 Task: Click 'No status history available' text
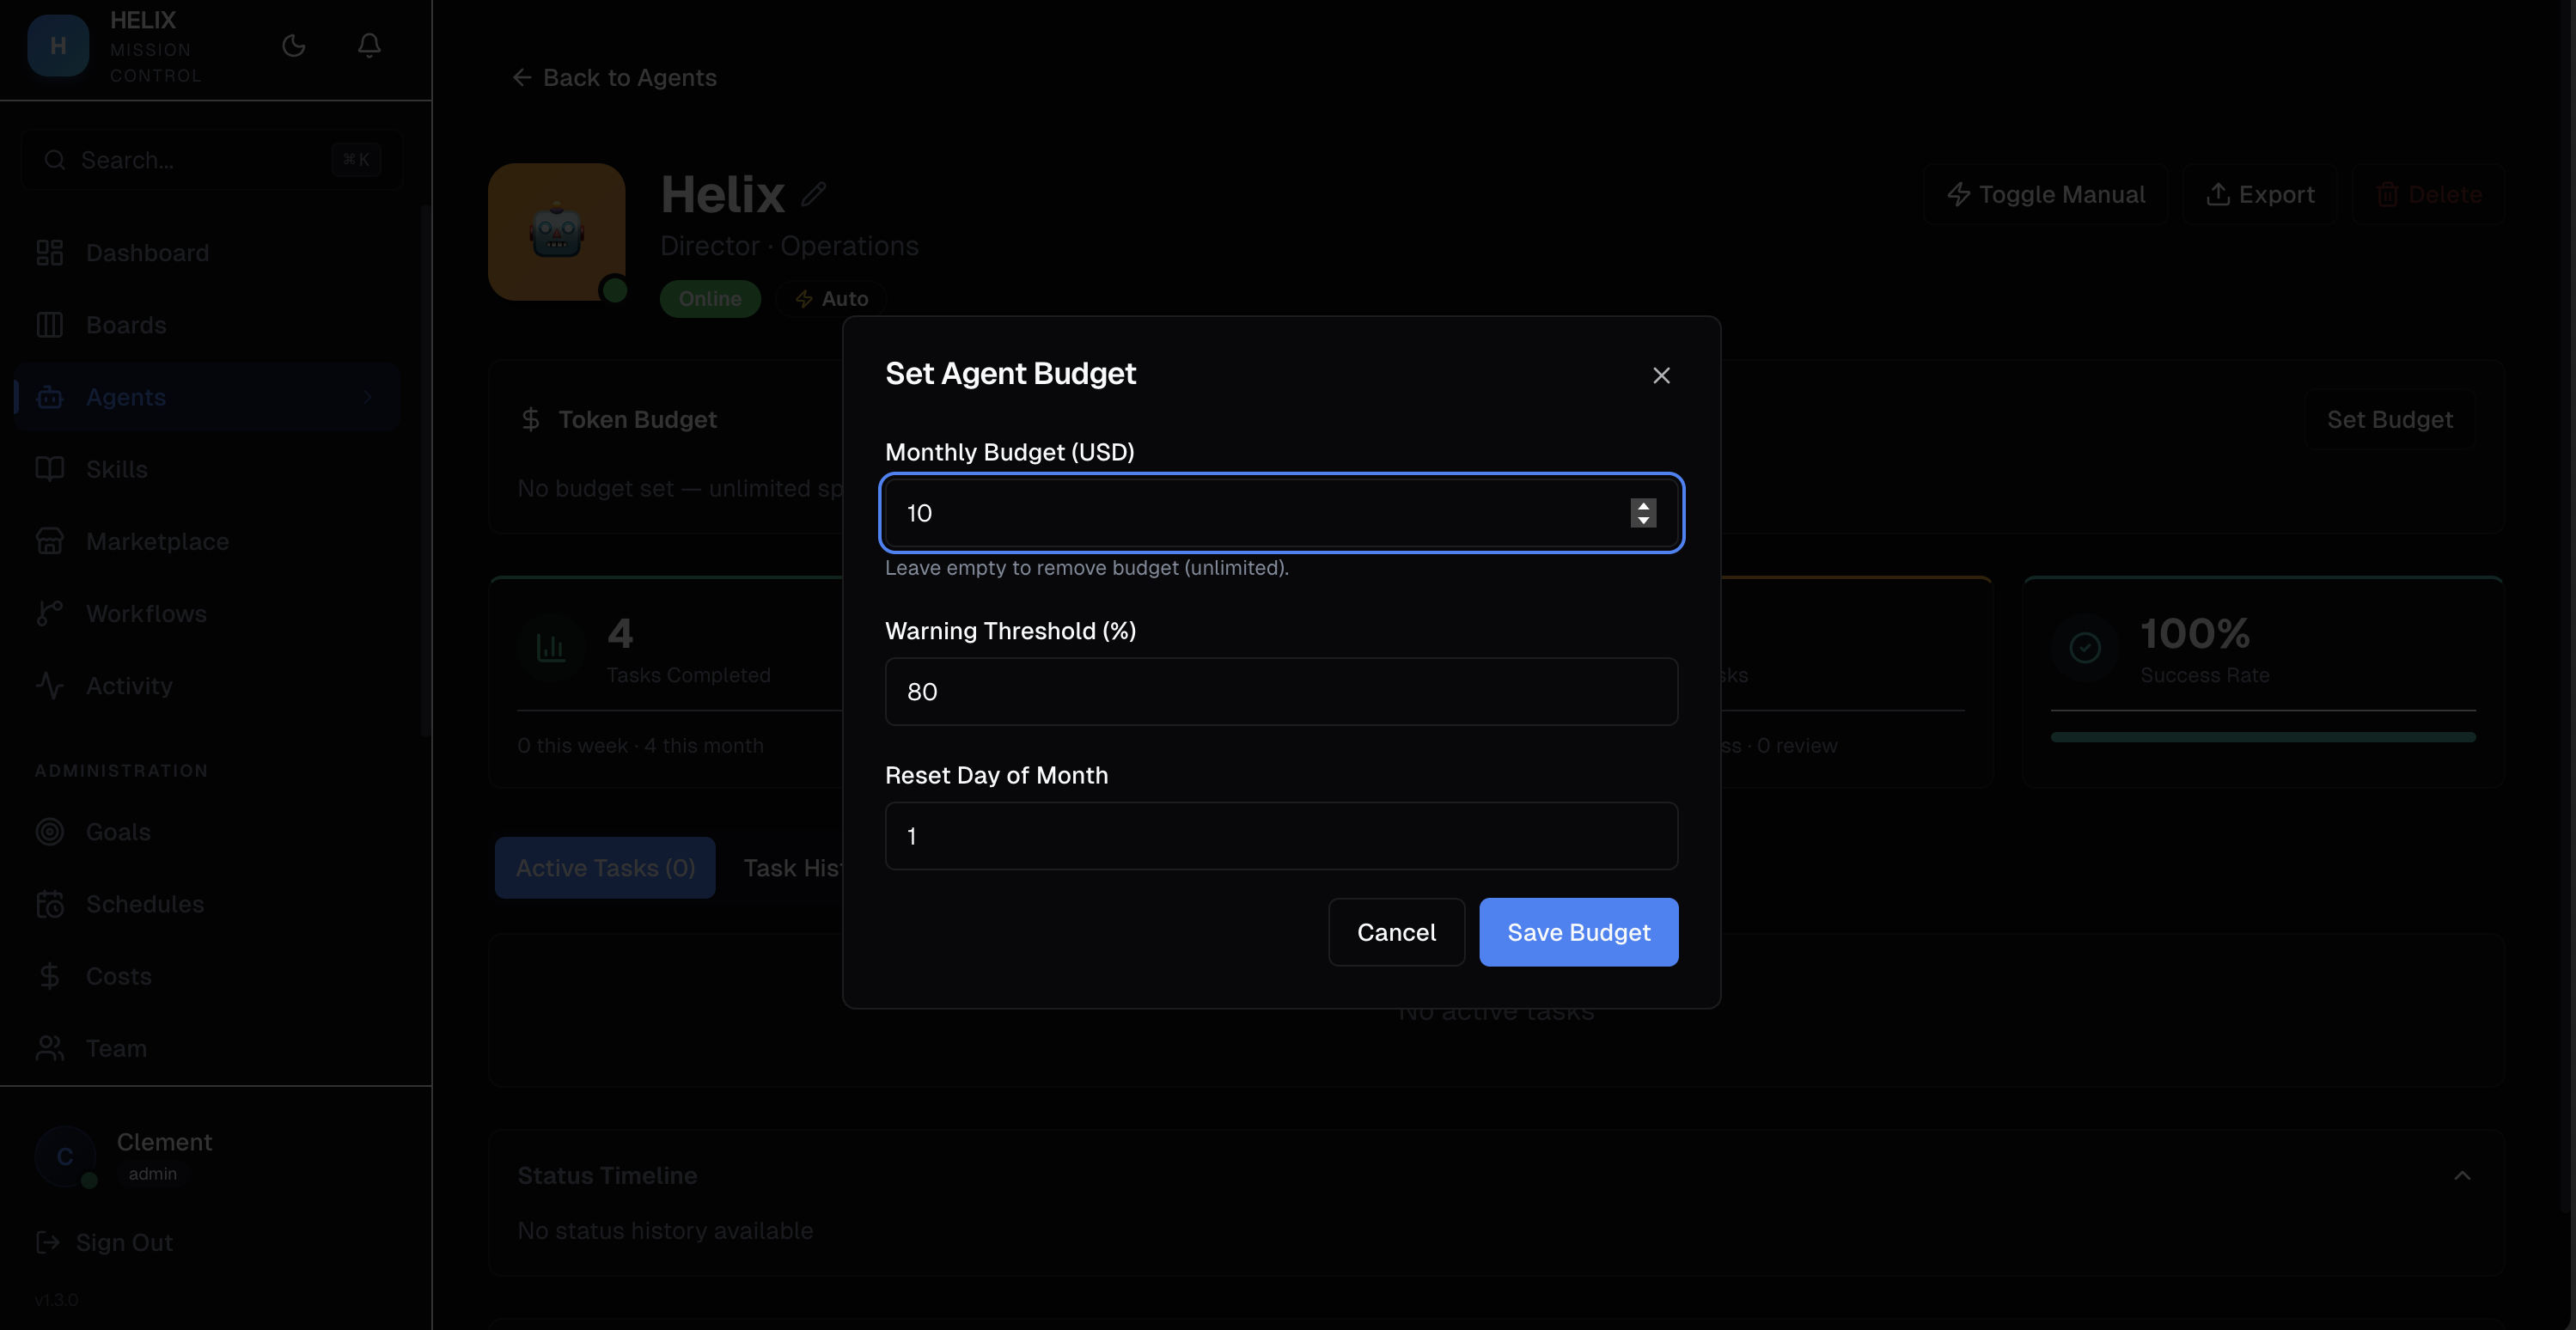click(665, 1231)
